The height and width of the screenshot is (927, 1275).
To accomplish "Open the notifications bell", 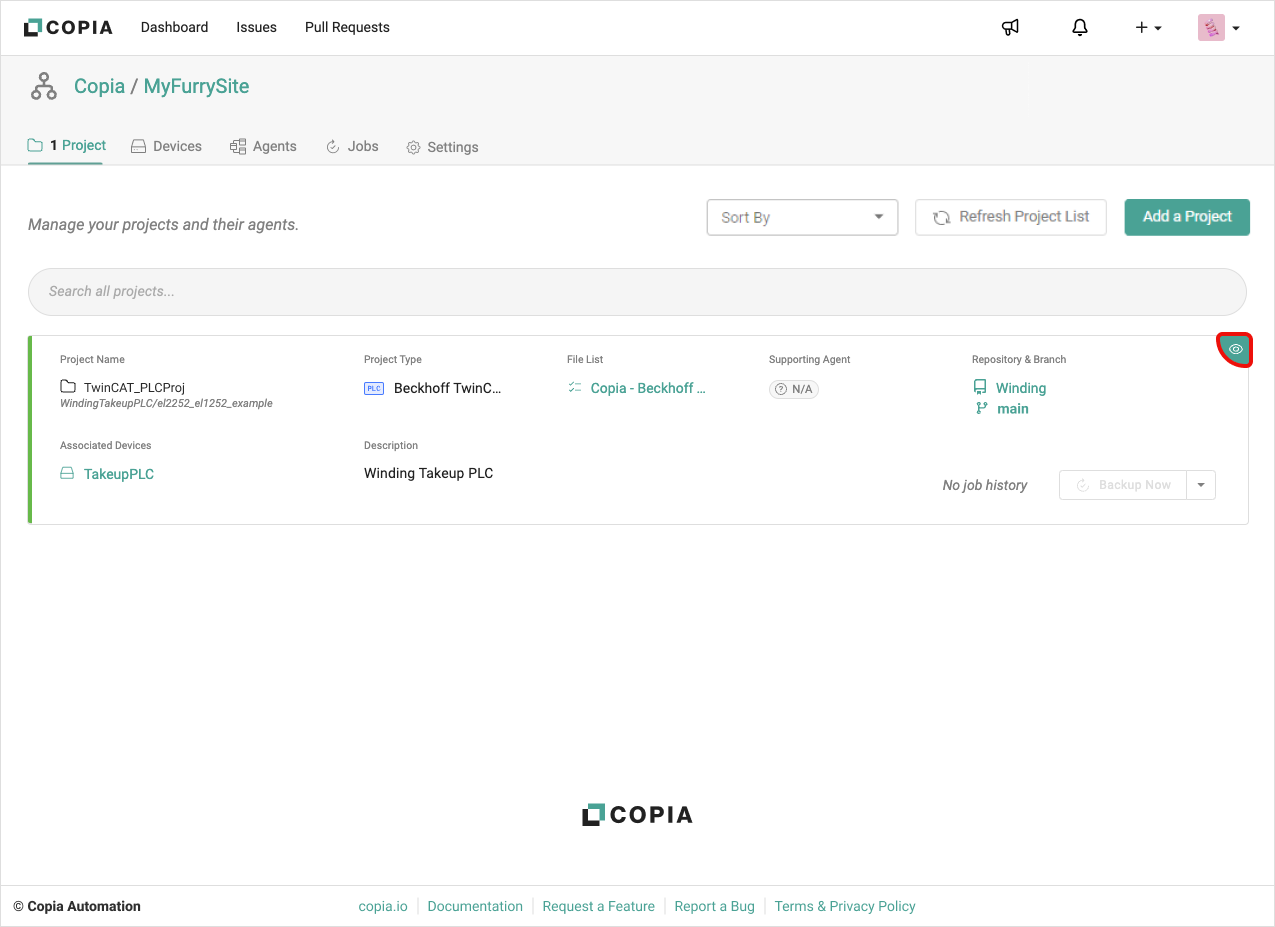I will coord(1079,28).
